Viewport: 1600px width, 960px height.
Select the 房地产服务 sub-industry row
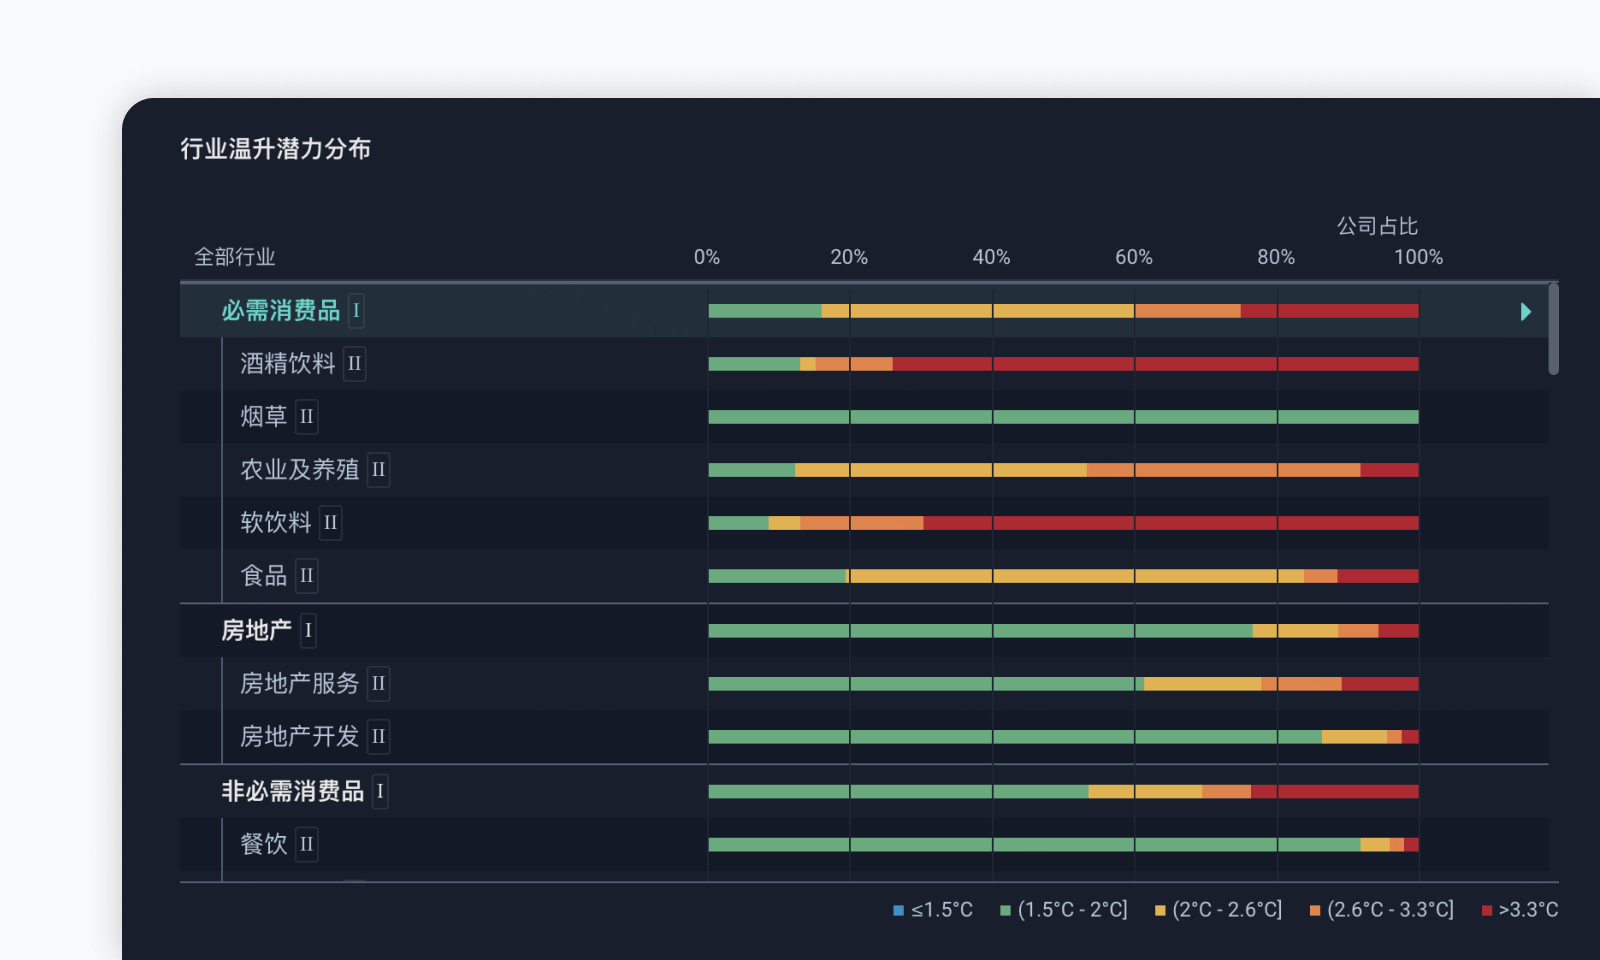[864, 684]
